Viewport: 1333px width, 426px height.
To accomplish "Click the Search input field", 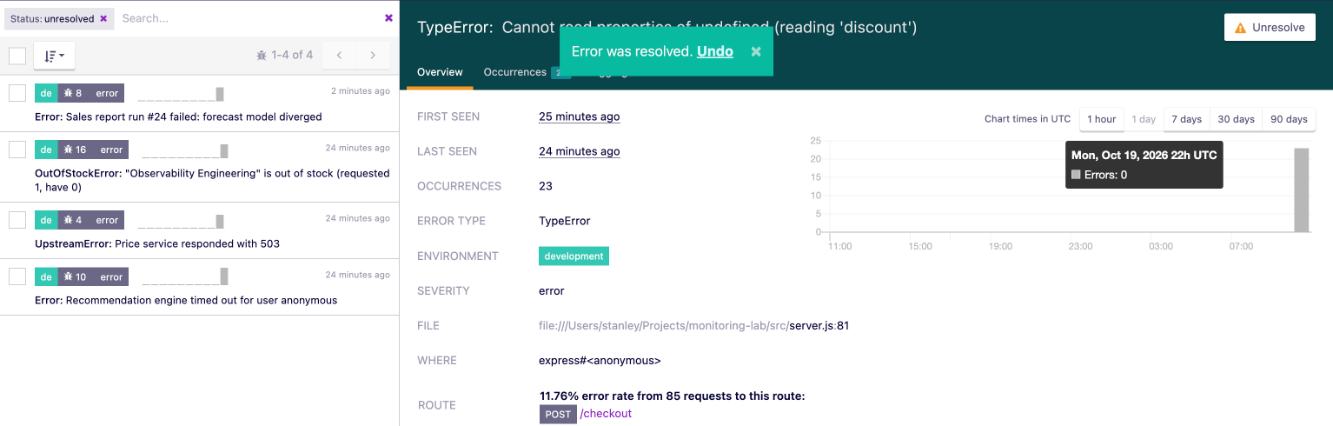I will (x=248, y=18).
